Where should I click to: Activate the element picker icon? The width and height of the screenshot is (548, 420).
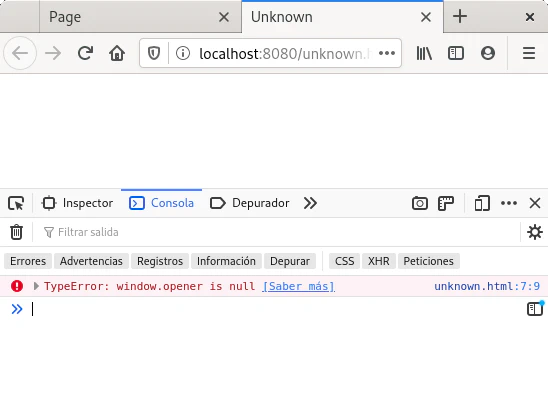tap(16, 203)
